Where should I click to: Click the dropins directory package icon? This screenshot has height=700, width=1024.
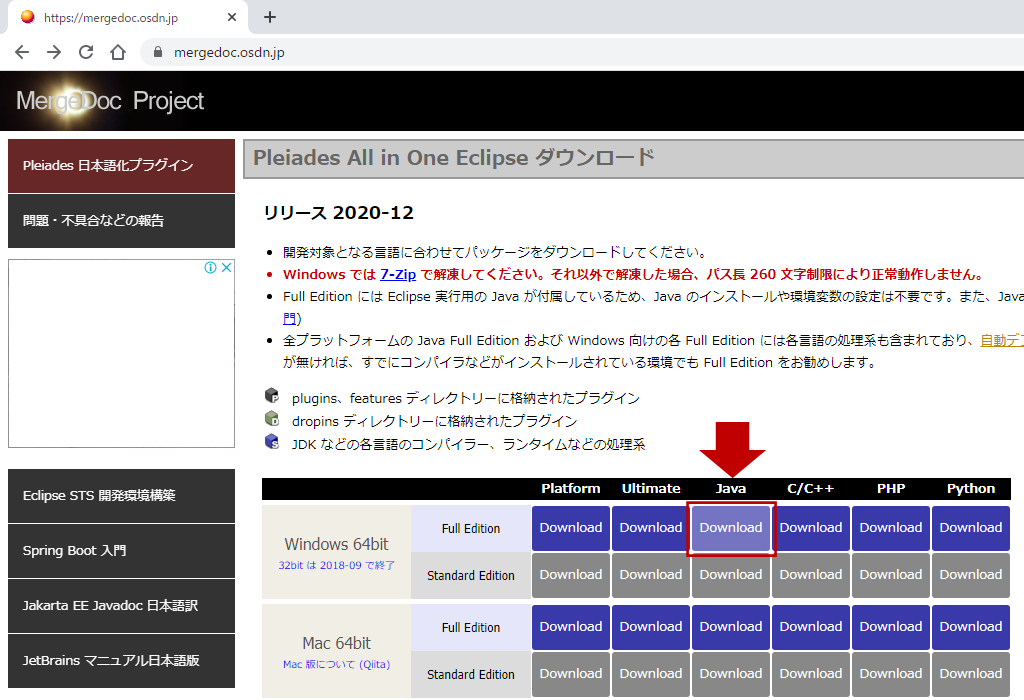pyautogui.click(x=272, y=419)
